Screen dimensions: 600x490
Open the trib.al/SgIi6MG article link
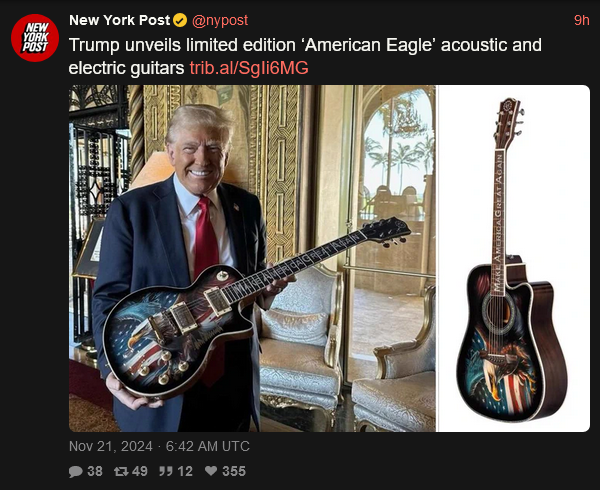tap(249, 68)
